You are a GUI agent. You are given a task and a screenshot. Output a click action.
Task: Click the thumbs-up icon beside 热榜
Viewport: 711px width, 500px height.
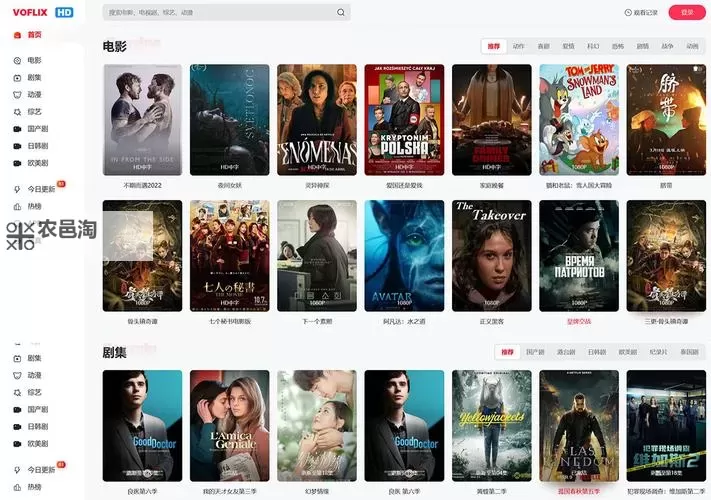click(17, 206)
